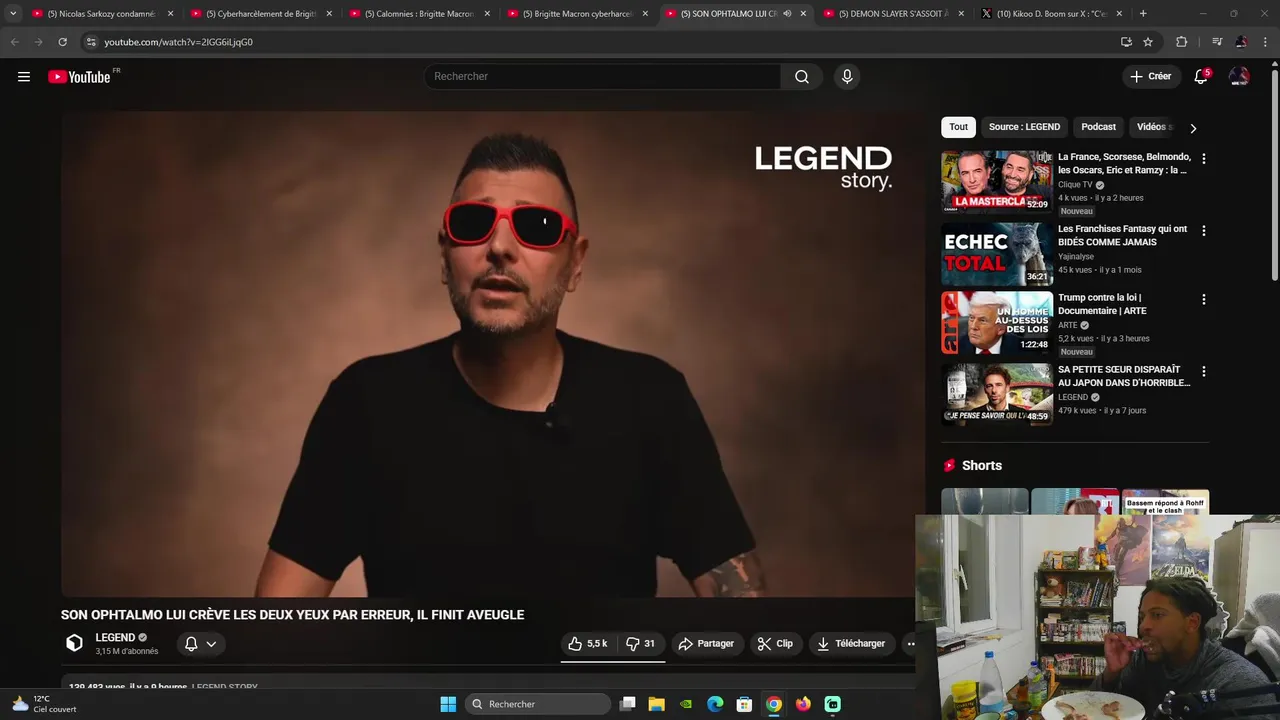
Task: Click the main video player
Action: [493, 354]
